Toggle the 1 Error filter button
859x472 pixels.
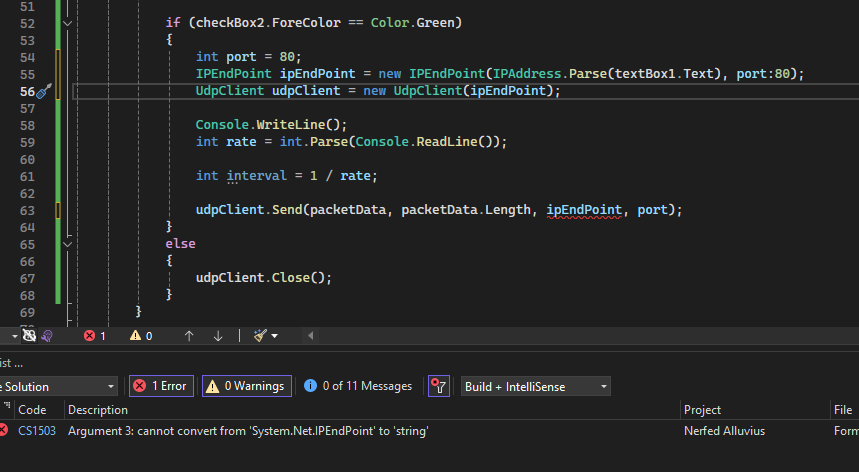[x=161, y=386]
